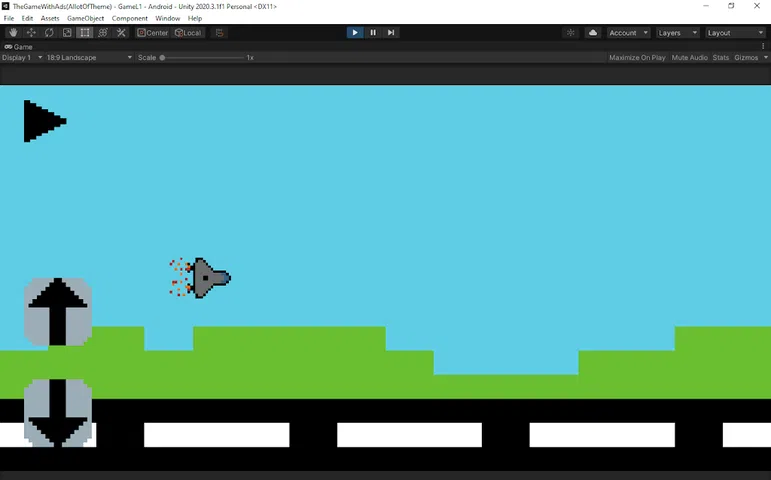Click the Step frame button
Viewport: 771px width, 480px height.
[391, 33]
